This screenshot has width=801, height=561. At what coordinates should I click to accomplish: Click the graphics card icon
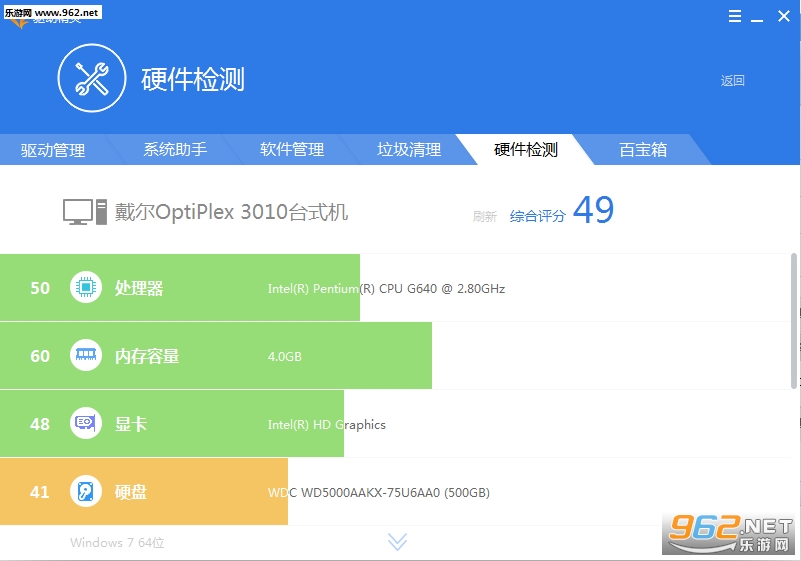click(x=86, y=423)
